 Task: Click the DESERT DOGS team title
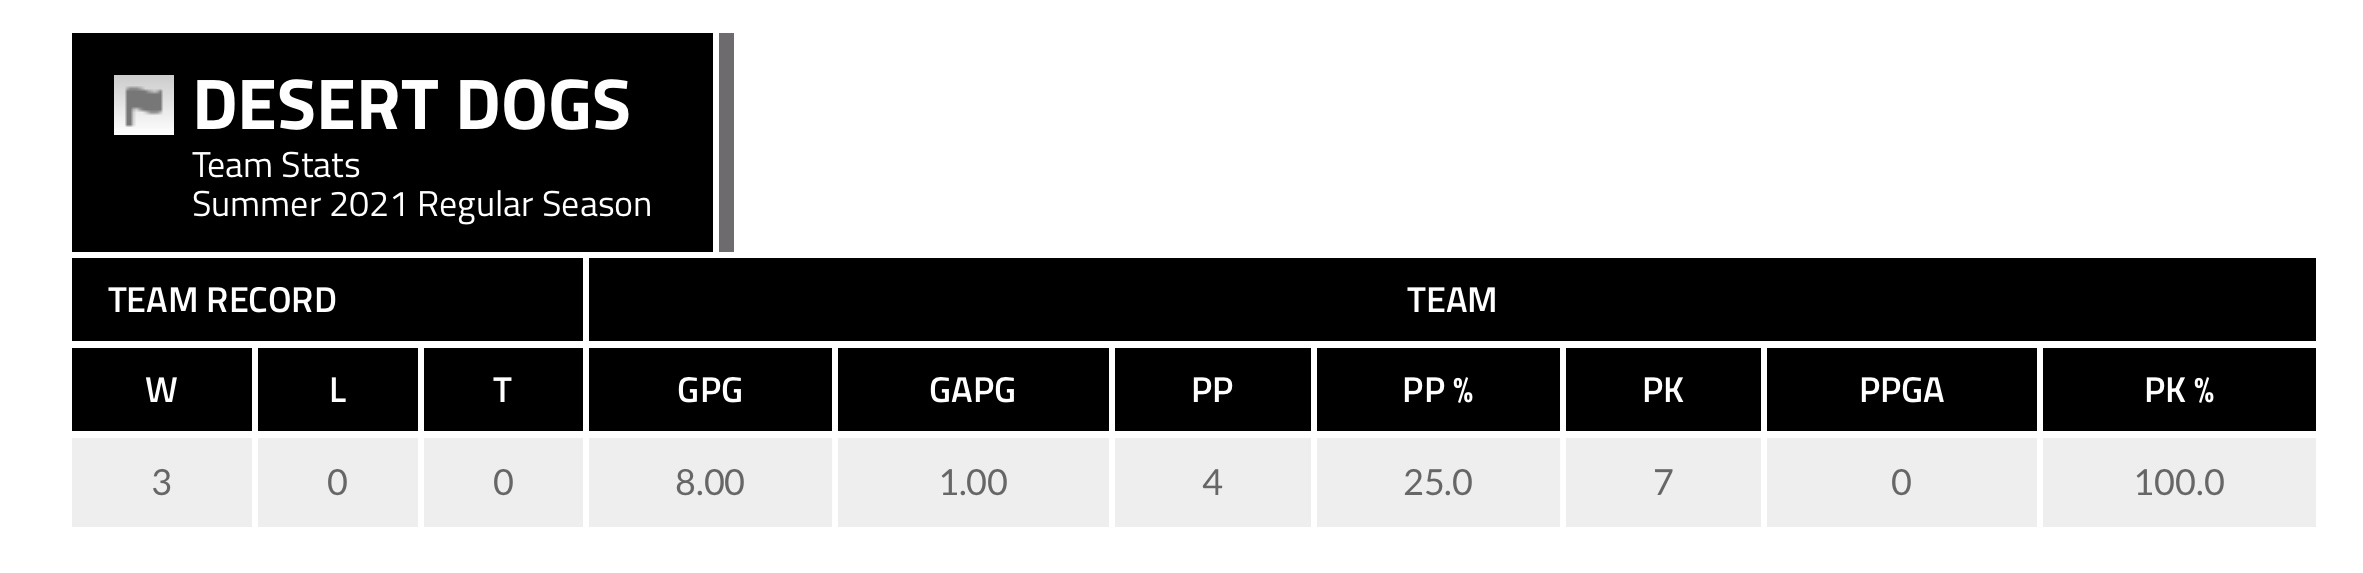click(411, 105)
